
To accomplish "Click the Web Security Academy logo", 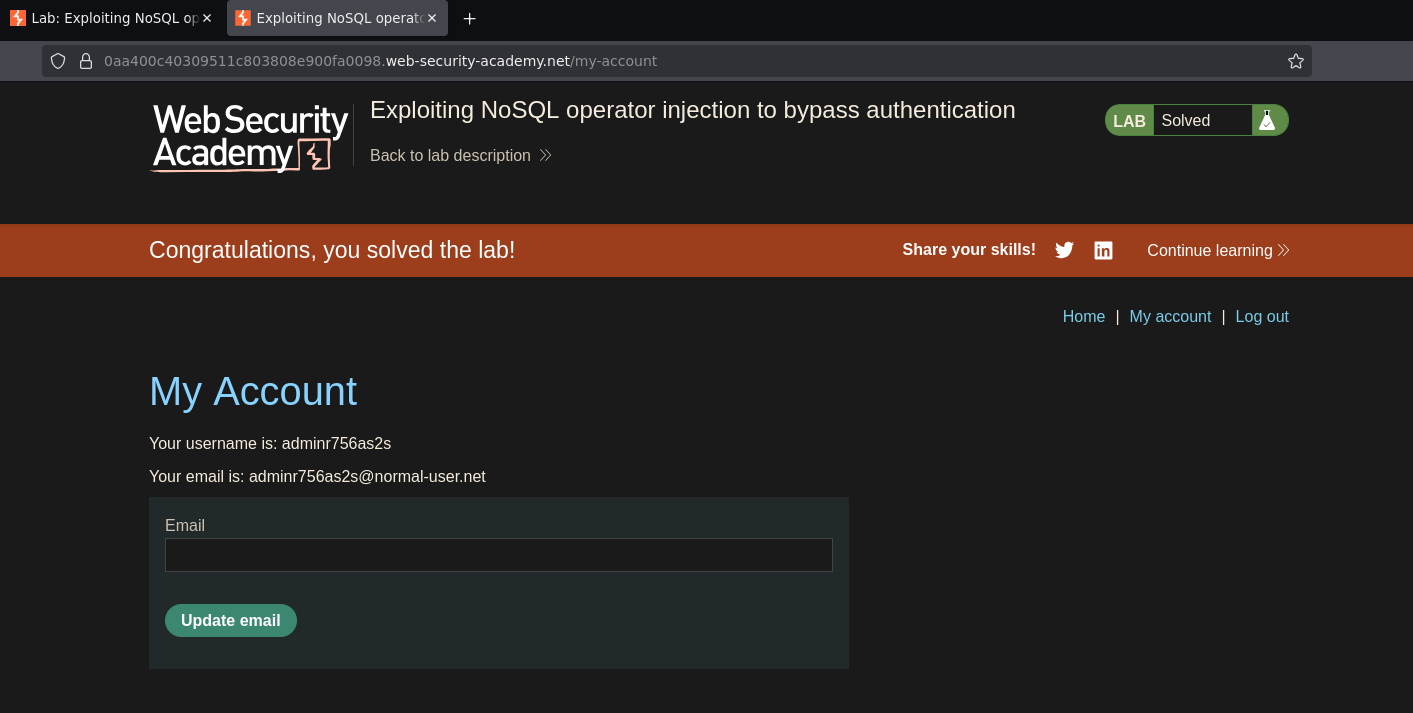I will [x=249, y=137].
